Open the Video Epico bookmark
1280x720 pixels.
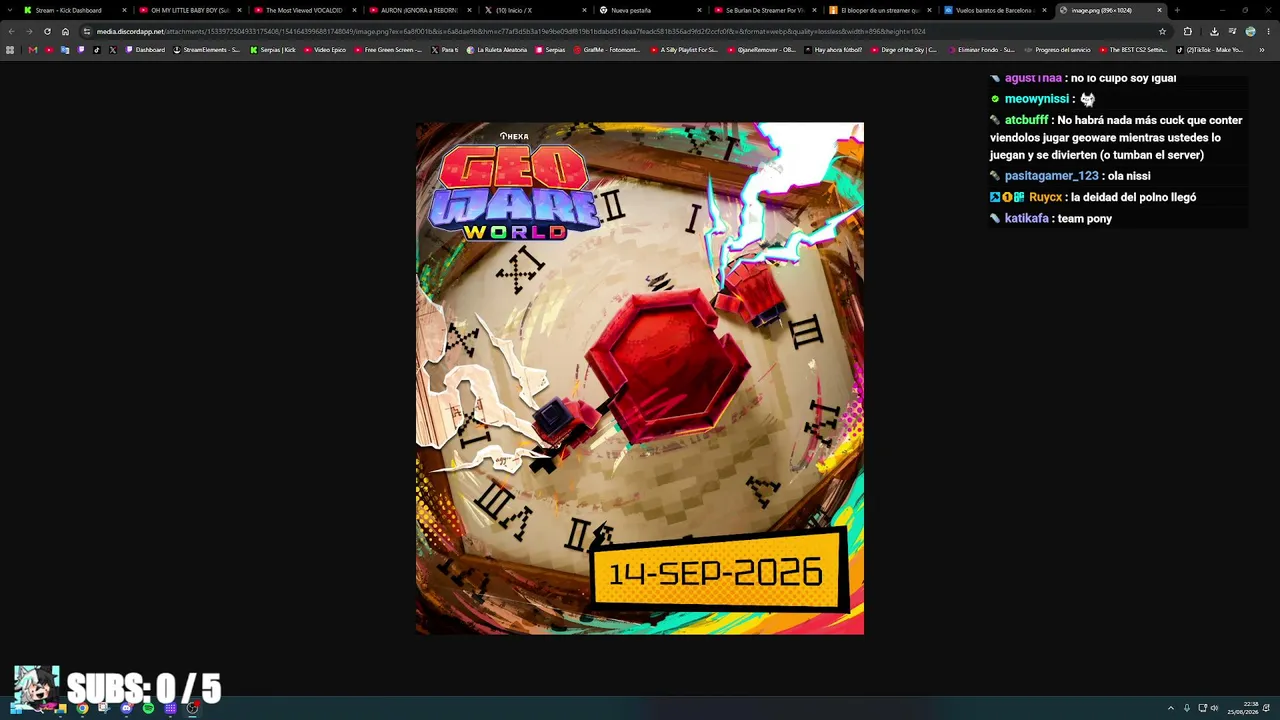(325, 50)
